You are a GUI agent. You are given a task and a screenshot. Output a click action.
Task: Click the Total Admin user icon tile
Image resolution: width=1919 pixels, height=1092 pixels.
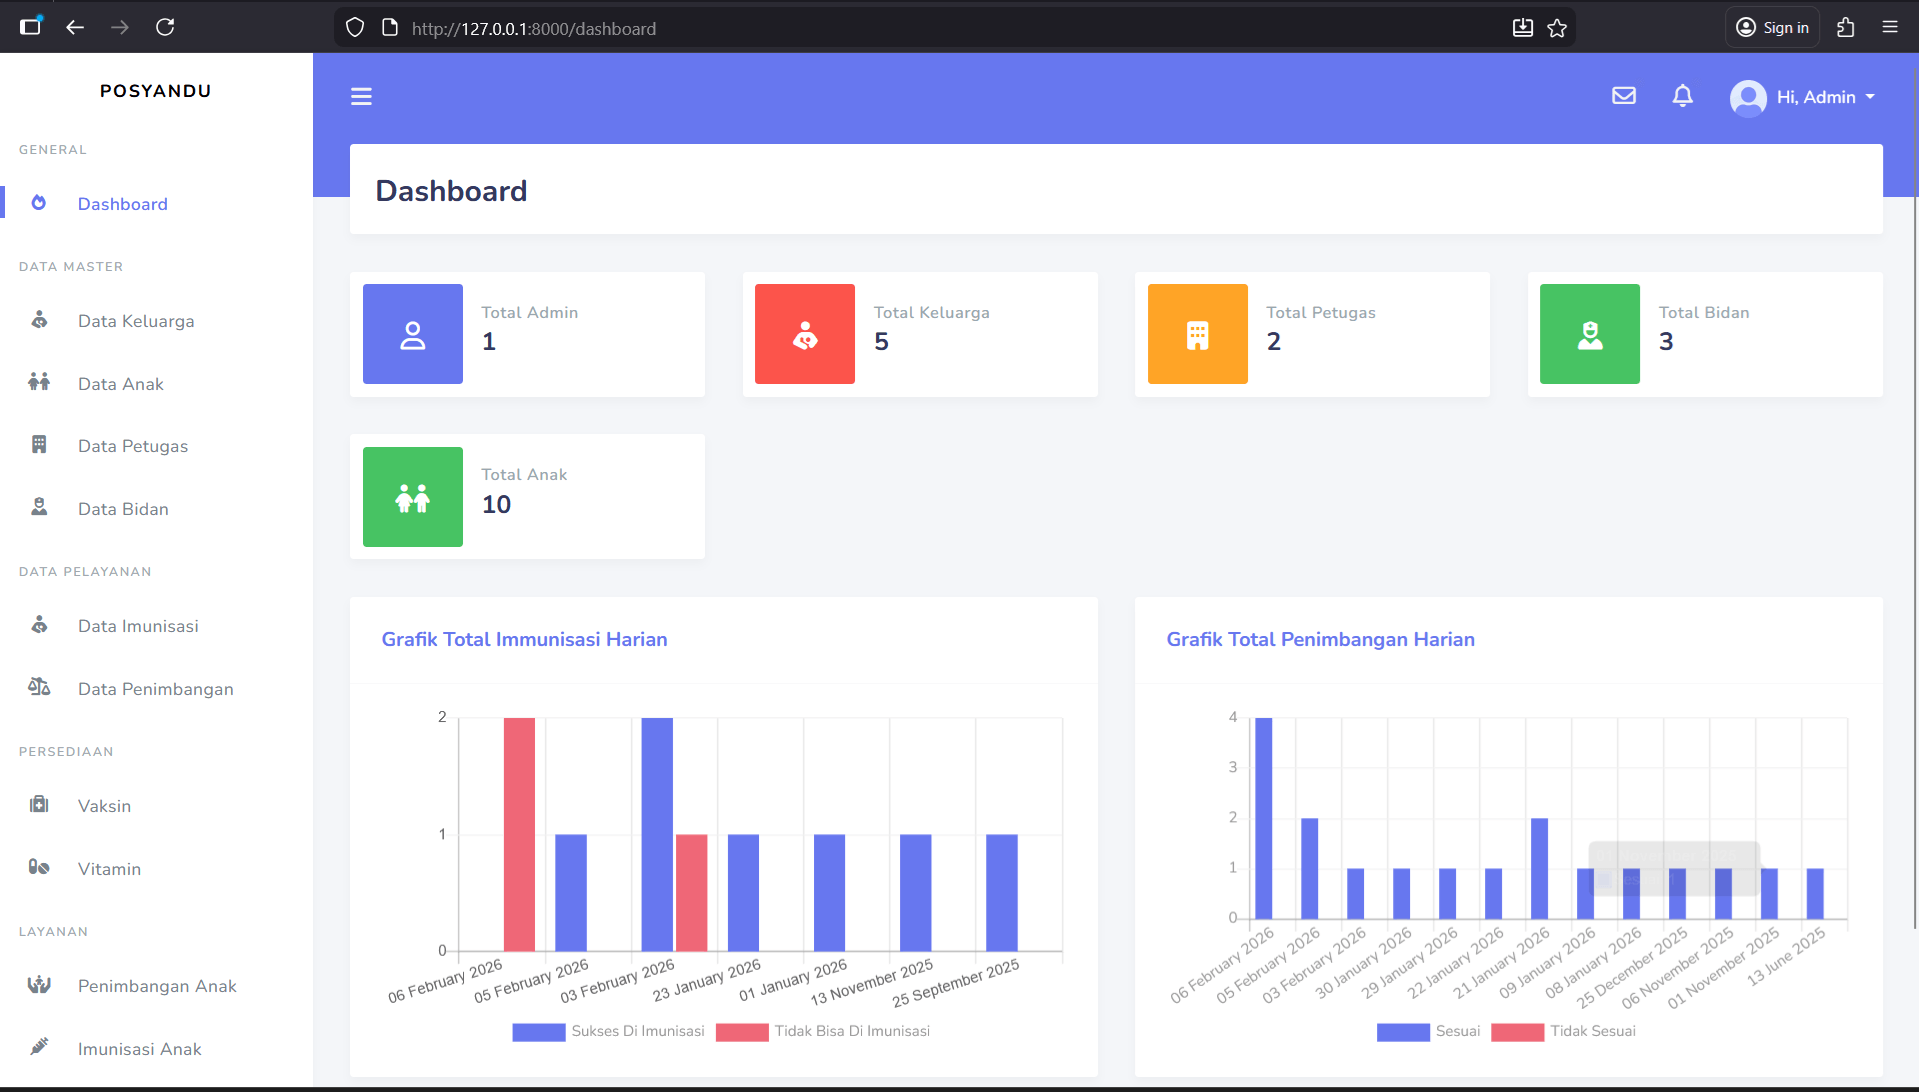[413, 334]
